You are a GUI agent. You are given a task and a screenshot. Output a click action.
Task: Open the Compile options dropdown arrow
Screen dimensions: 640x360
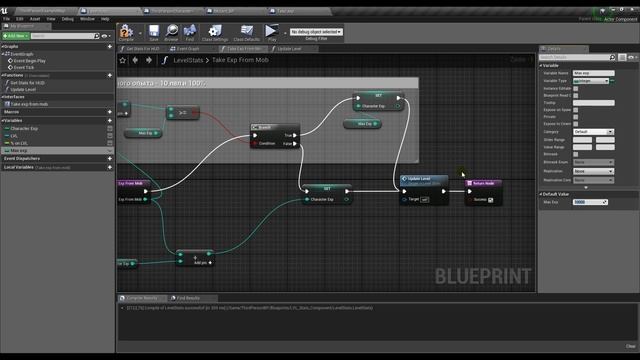(140, 33)
